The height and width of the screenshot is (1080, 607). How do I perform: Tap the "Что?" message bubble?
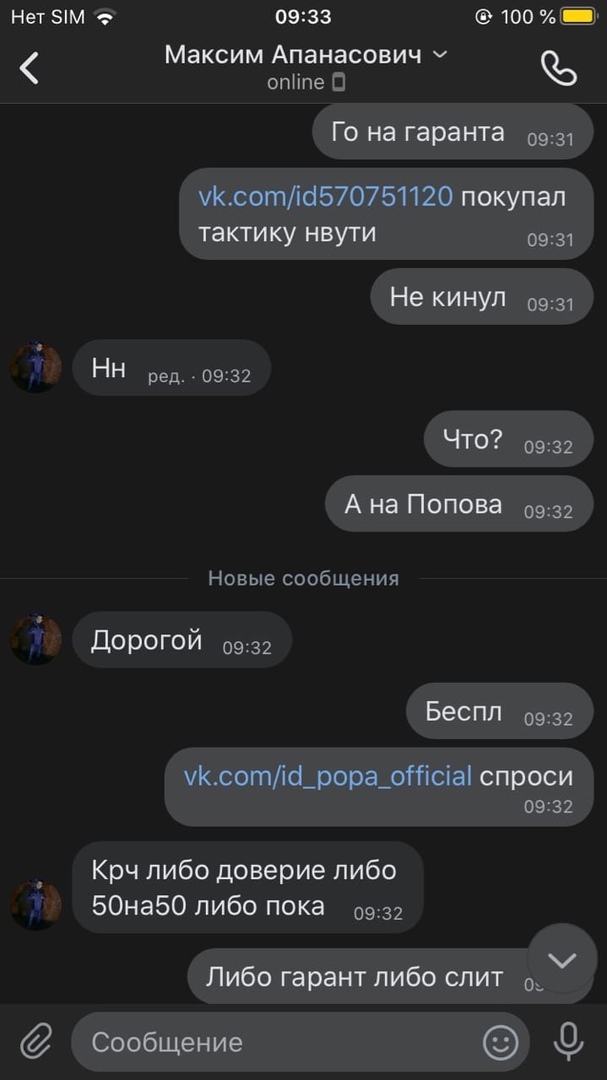click(508, 439)
